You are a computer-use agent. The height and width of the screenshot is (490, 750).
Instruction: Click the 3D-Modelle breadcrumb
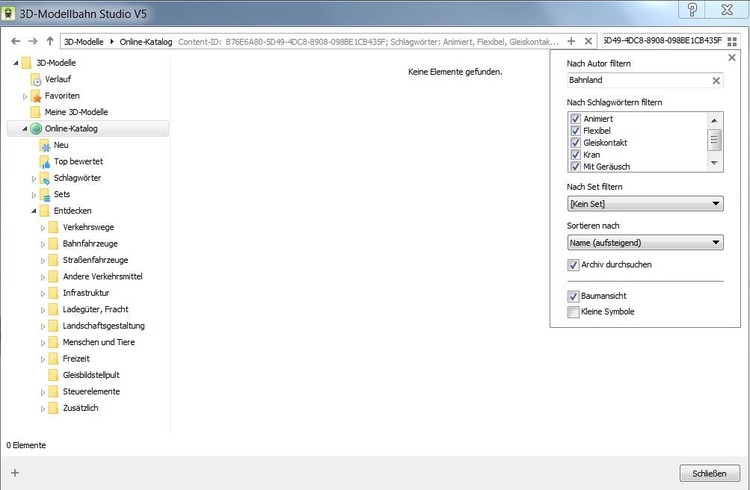click(84, 42)
